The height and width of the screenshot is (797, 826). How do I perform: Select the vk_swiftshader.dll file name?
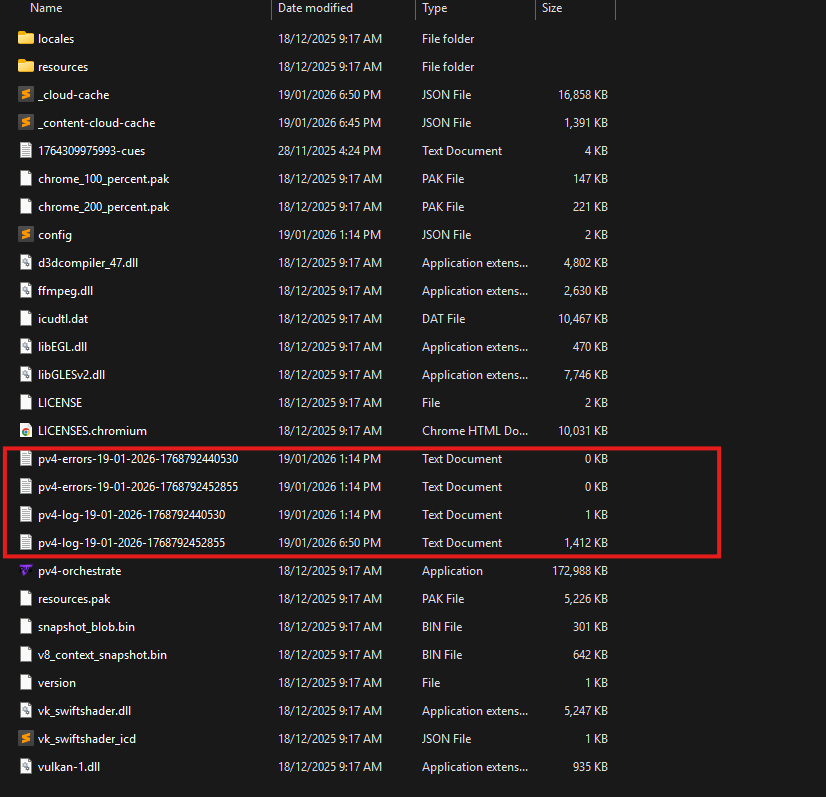(x=84, y=711)
